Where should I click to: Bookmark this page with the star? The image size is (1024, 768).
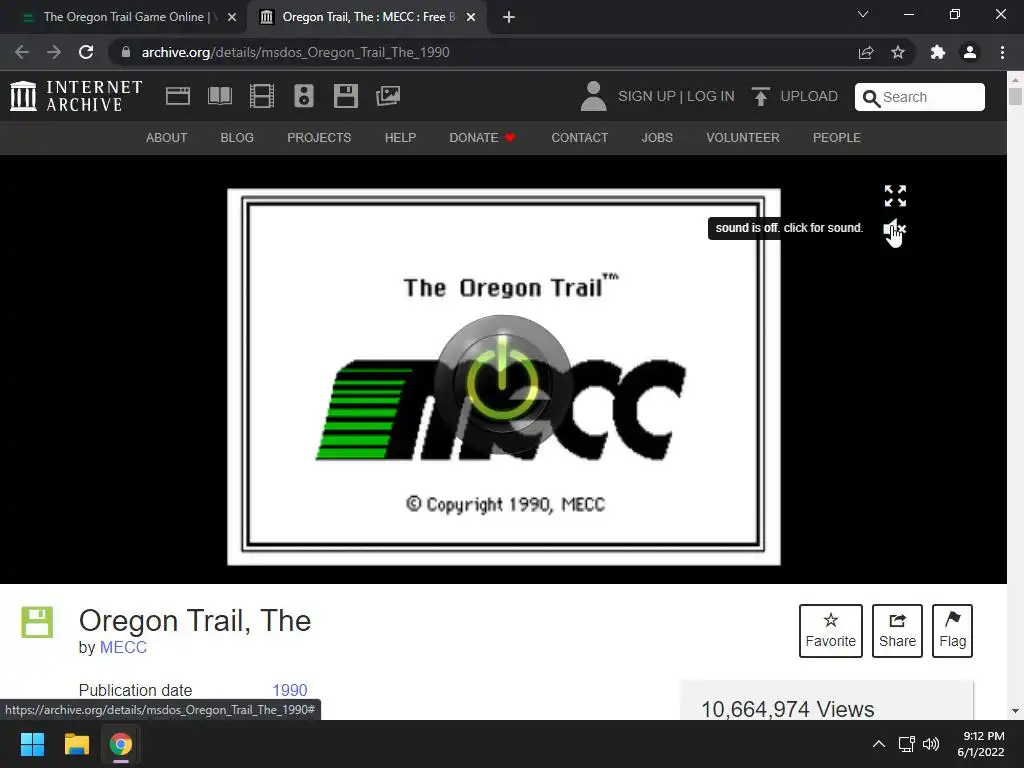(898, 52)
